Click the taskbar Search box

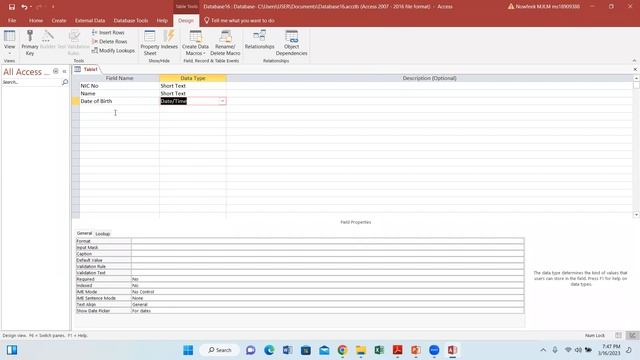tap(220, 350)
